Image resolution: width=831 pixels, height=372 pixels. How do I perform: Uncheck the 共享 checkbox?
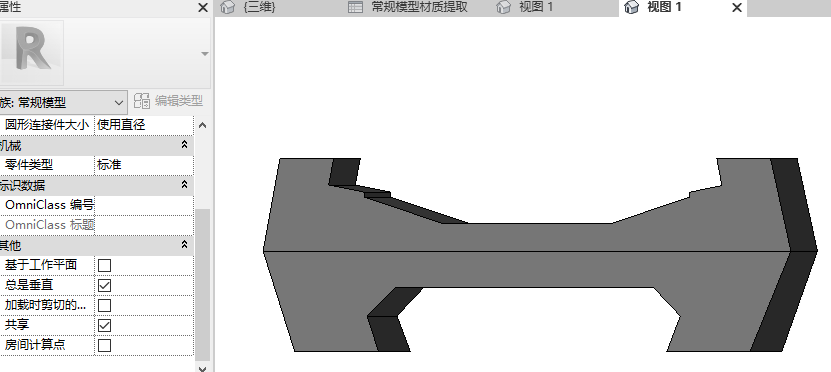click(x=105, y=325)
